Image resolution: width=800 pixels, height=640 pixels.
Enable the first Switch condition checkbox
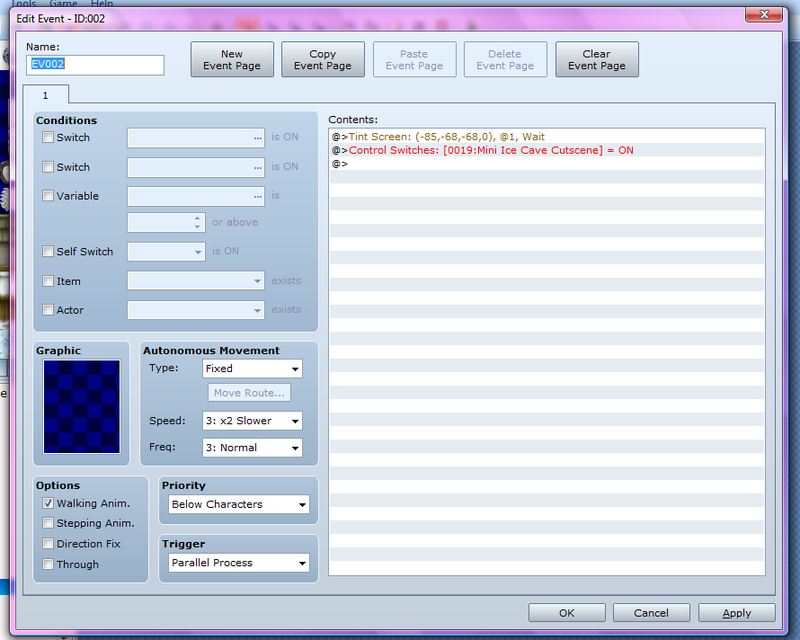click(x=48, y=137)
